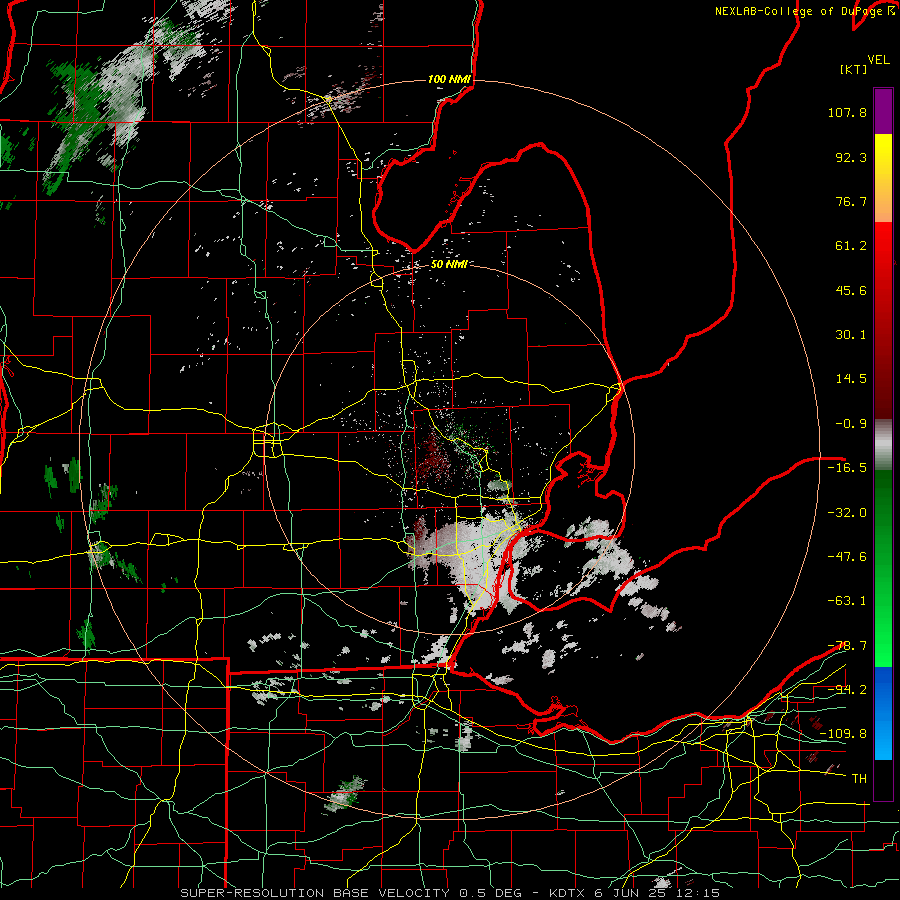Image resolution: width=900 pixels, height=900 pixels.
Task: Select the -47.6 velocity scale value
Action: pyautogui.click(x=847, y=557)
